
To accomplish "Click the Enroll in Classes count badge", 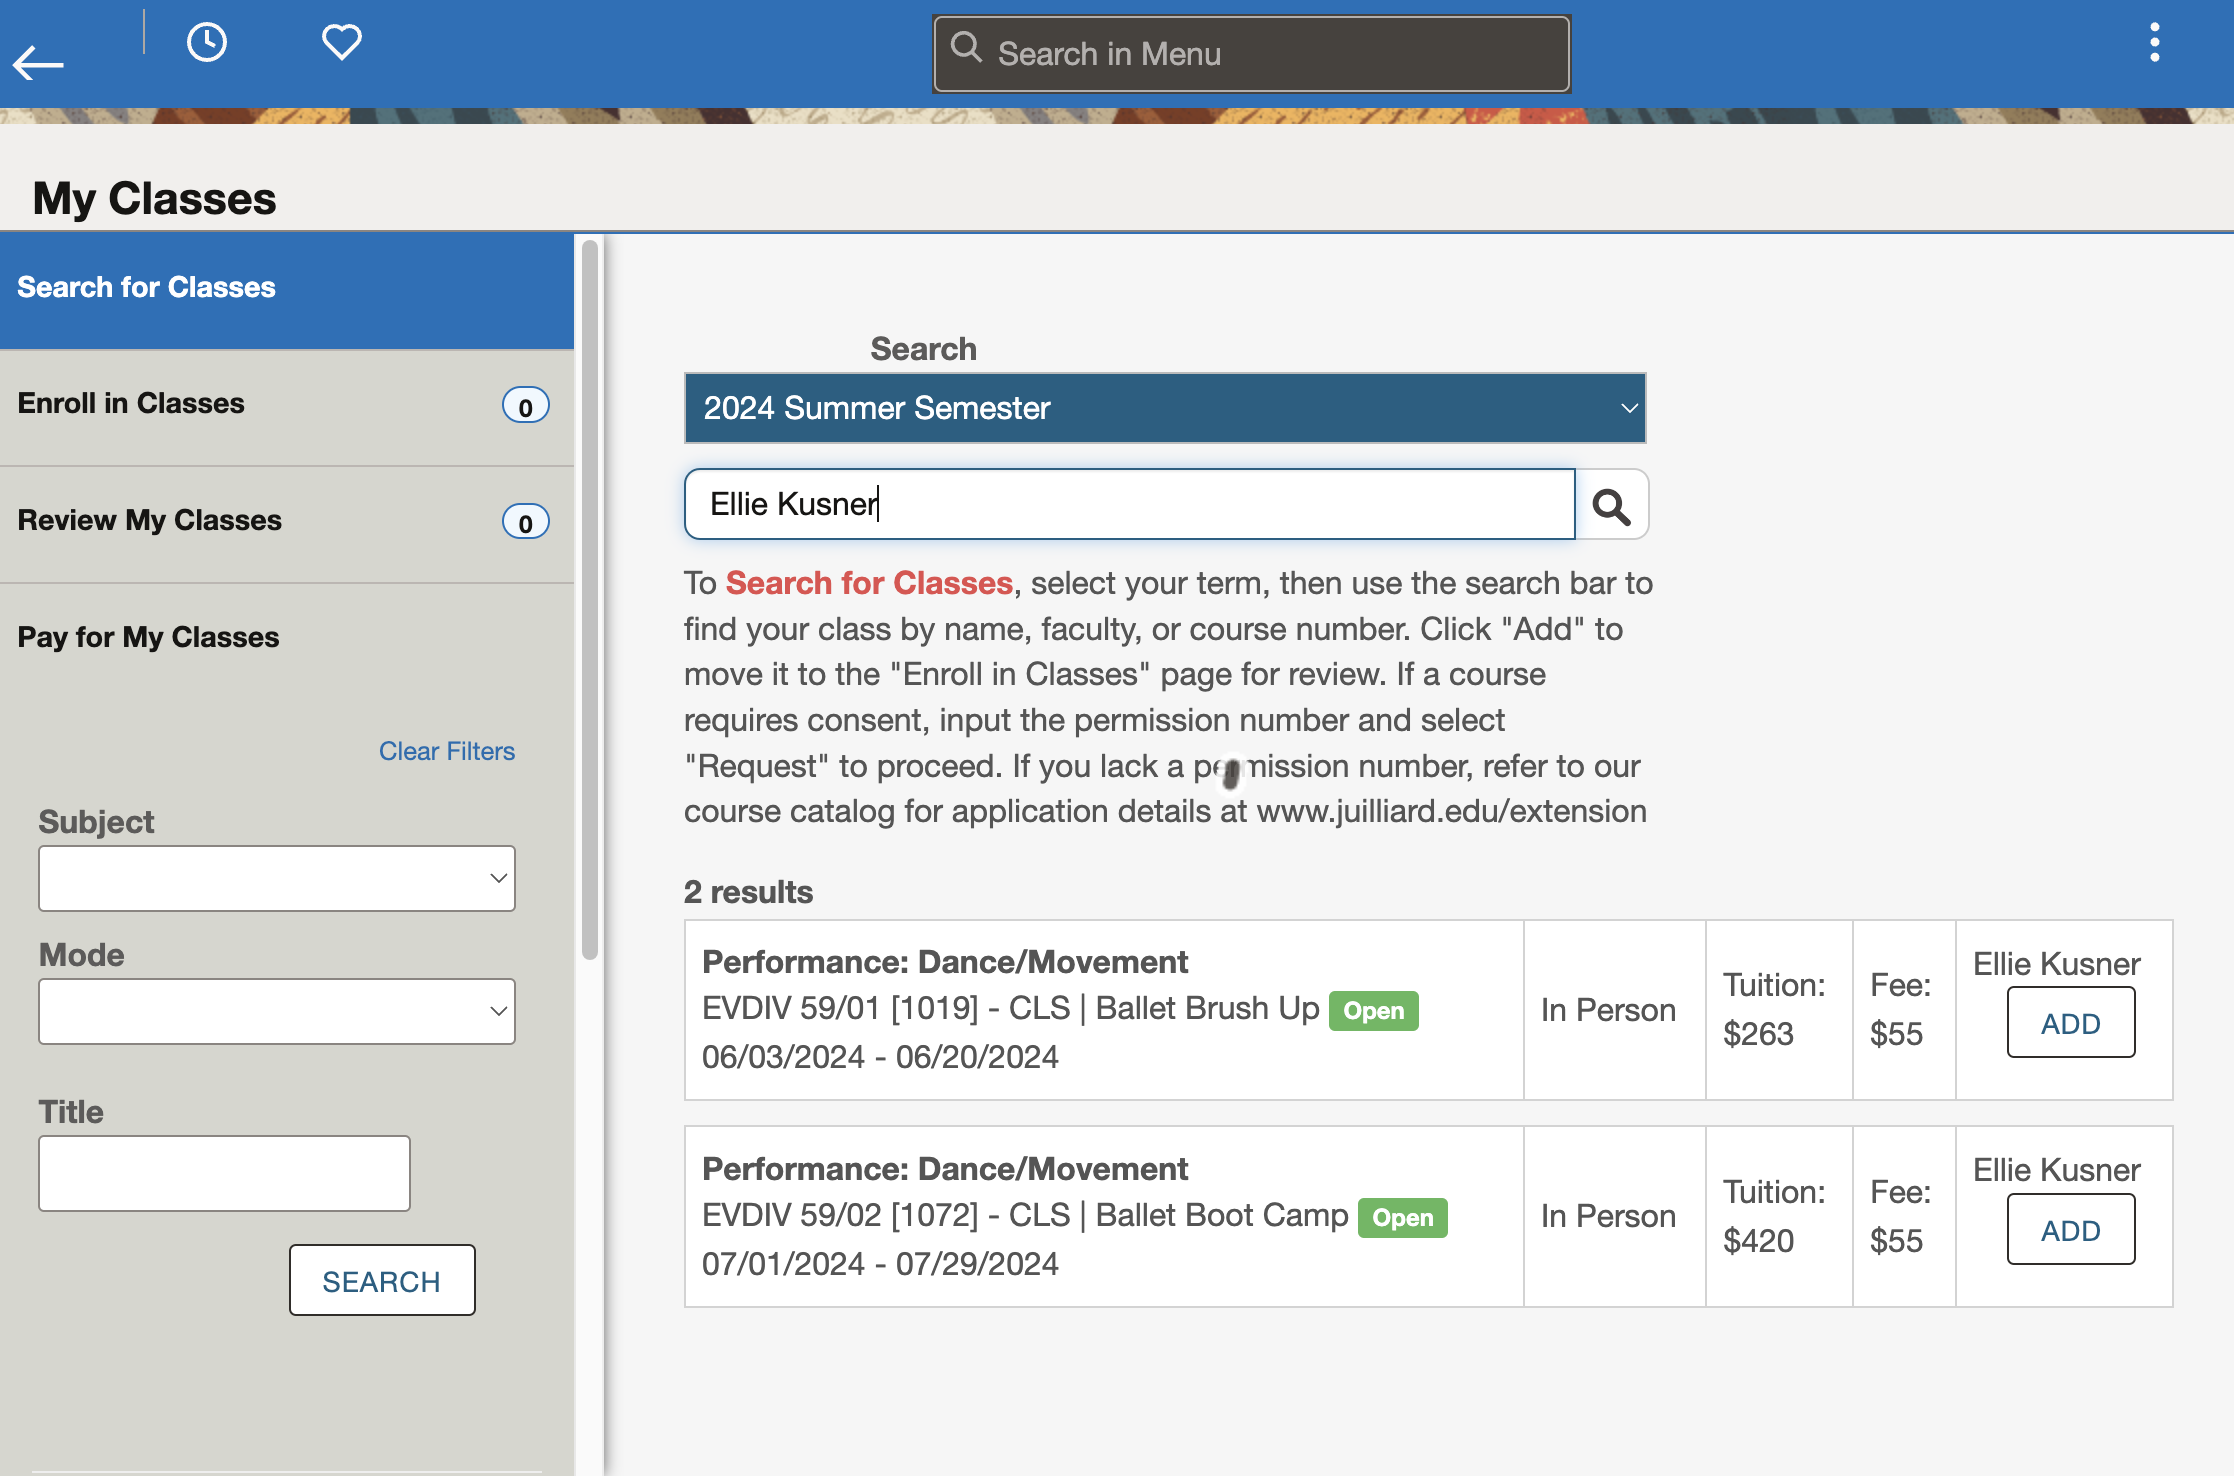I will (x=525, y=406).
